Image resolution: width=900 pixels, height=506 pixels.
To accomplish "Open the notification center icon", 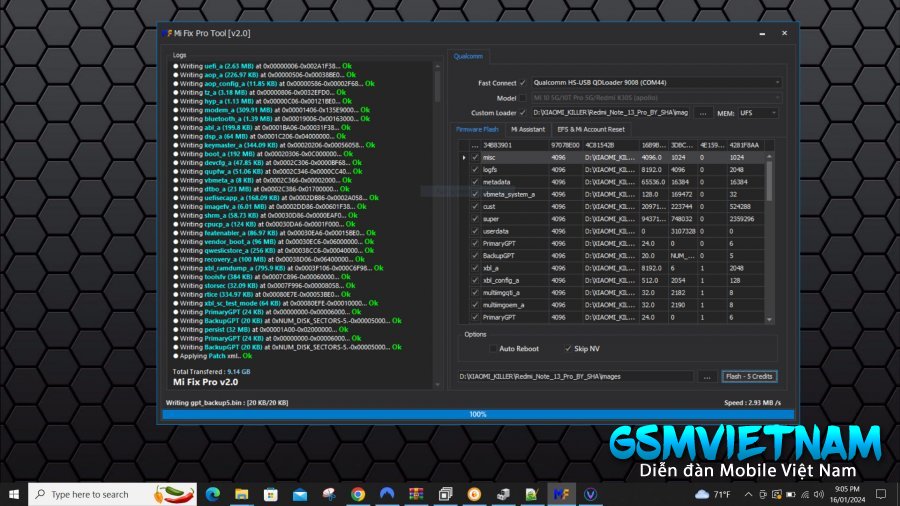I will click(881, 494).
